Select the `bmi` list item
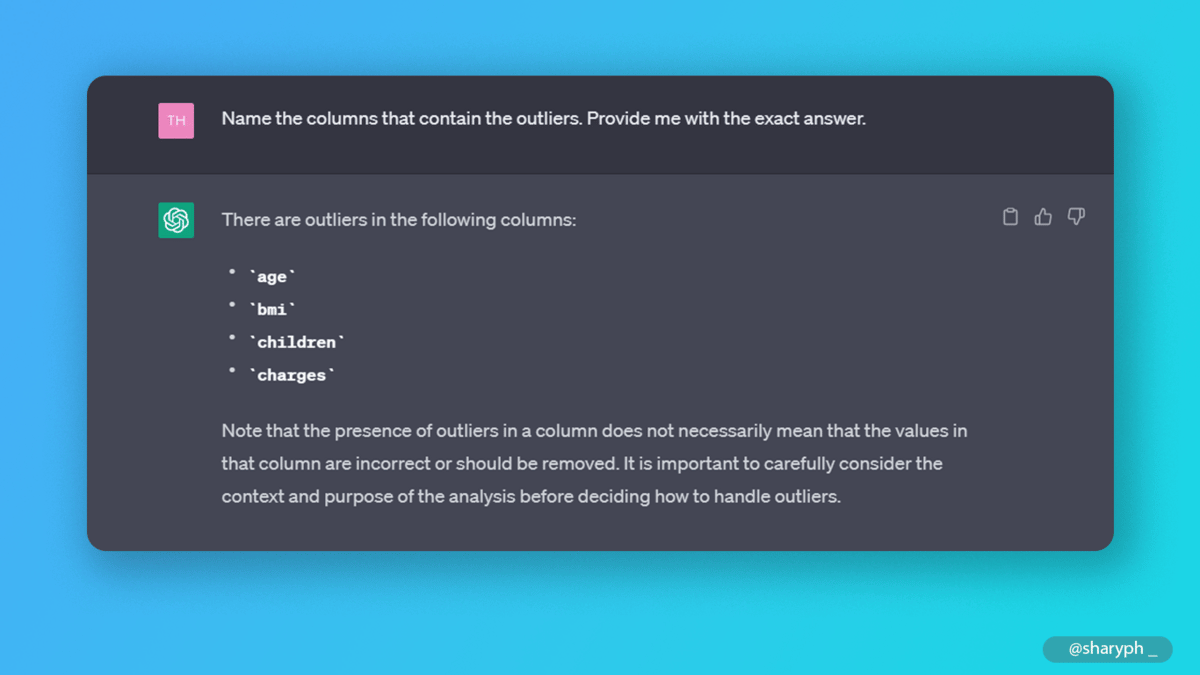 tap(272, 310)
